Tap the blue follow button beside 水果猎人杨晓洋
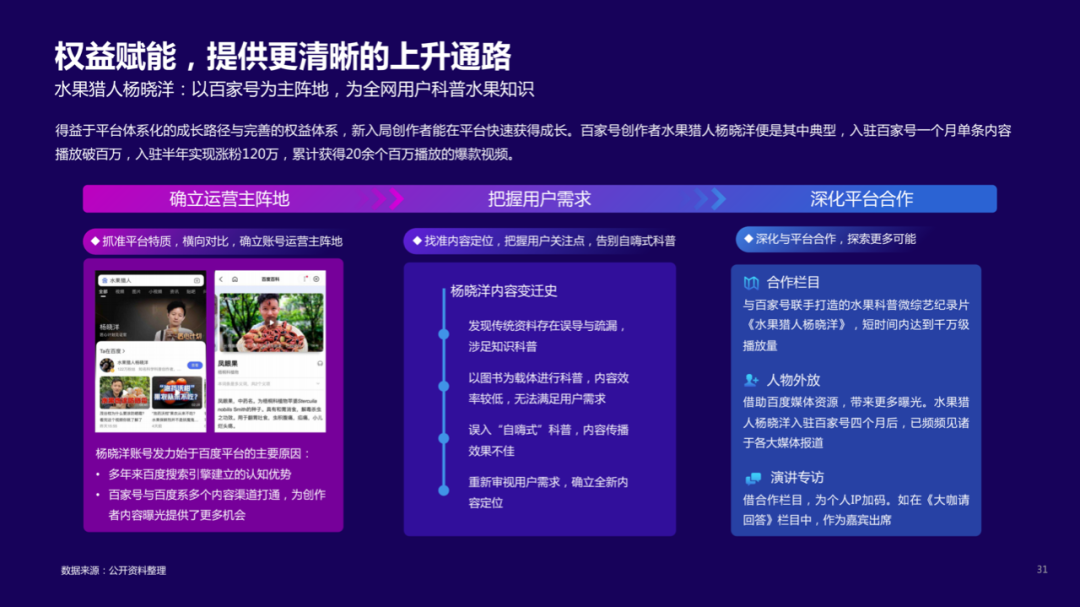Screen dimensions: 1080x607 point(195,365)
